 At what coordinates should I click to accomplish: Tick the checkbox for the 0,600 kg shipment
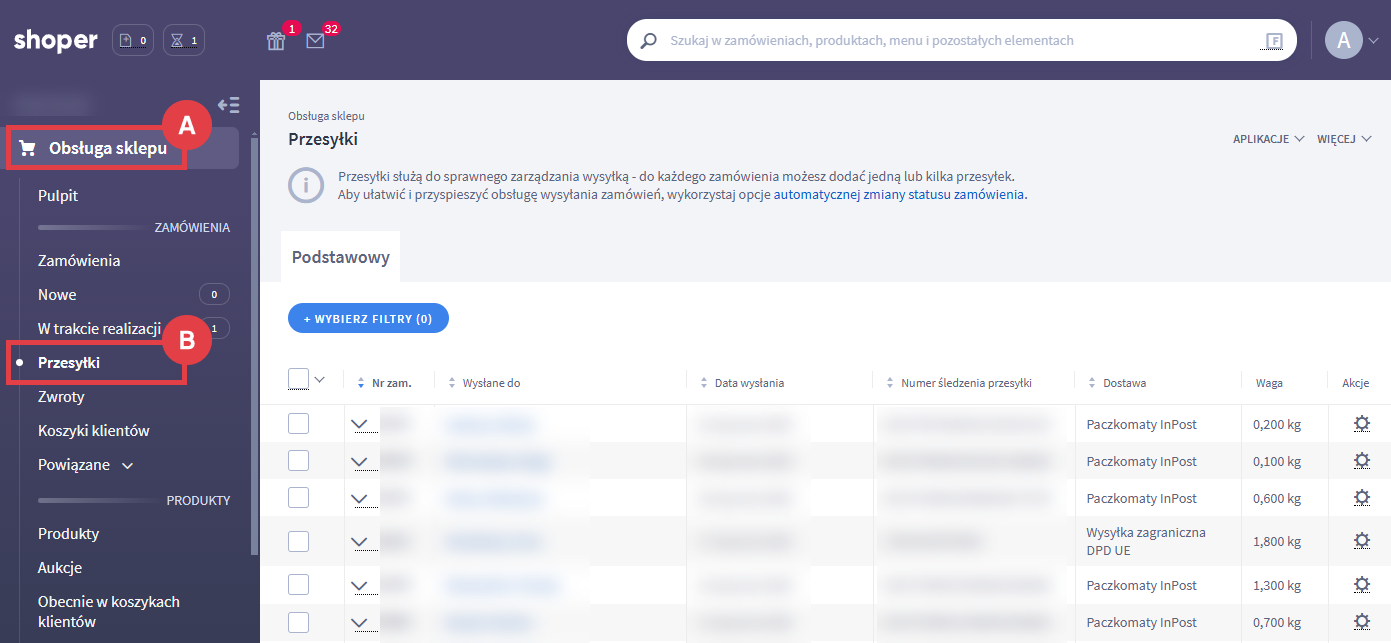coord(298,498)
